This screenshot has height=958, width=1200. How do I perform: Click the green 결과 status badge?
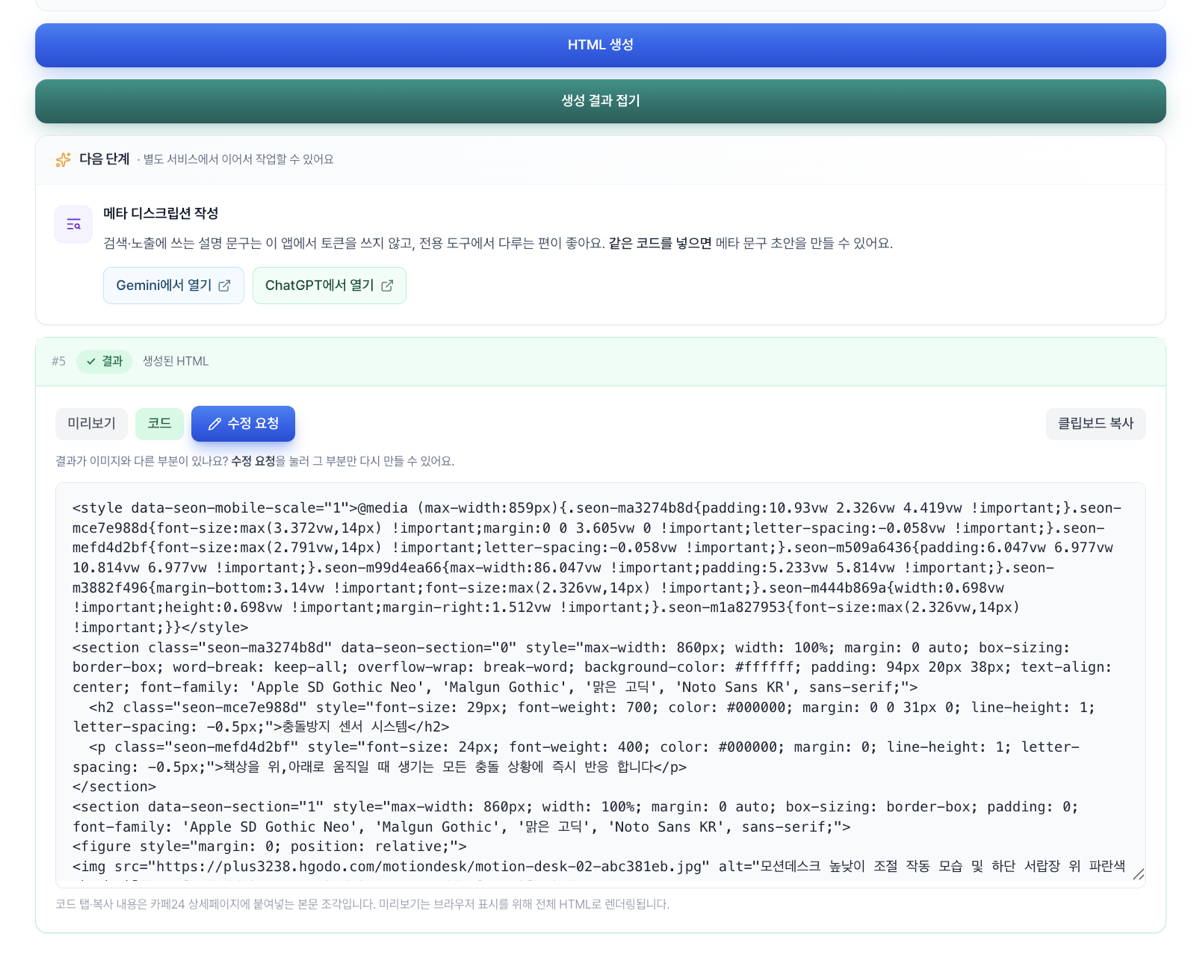click(104, 361)
